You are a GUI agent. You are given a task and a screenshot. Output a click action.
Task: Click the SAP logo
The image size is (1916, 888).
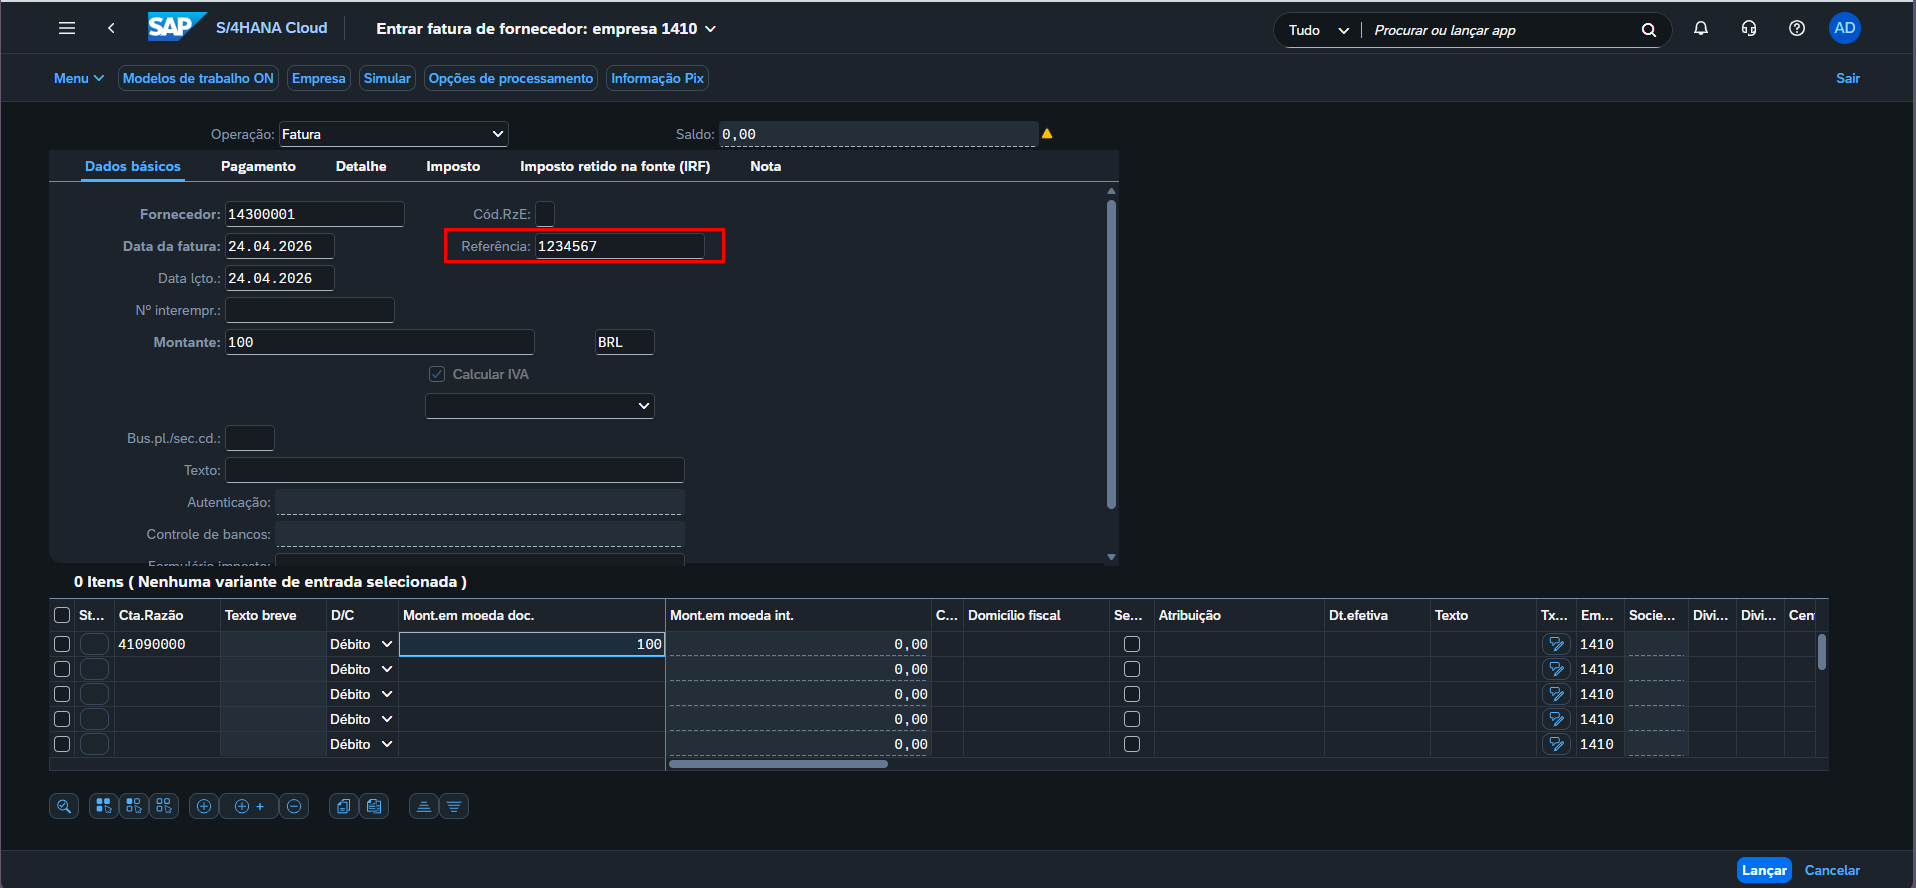click(176, 27)
